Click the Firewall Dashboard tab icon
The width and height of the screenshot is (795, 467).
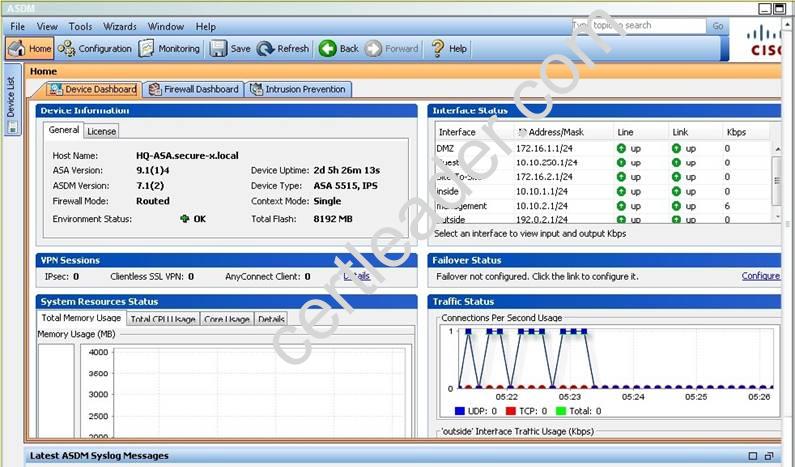[155, 89]
